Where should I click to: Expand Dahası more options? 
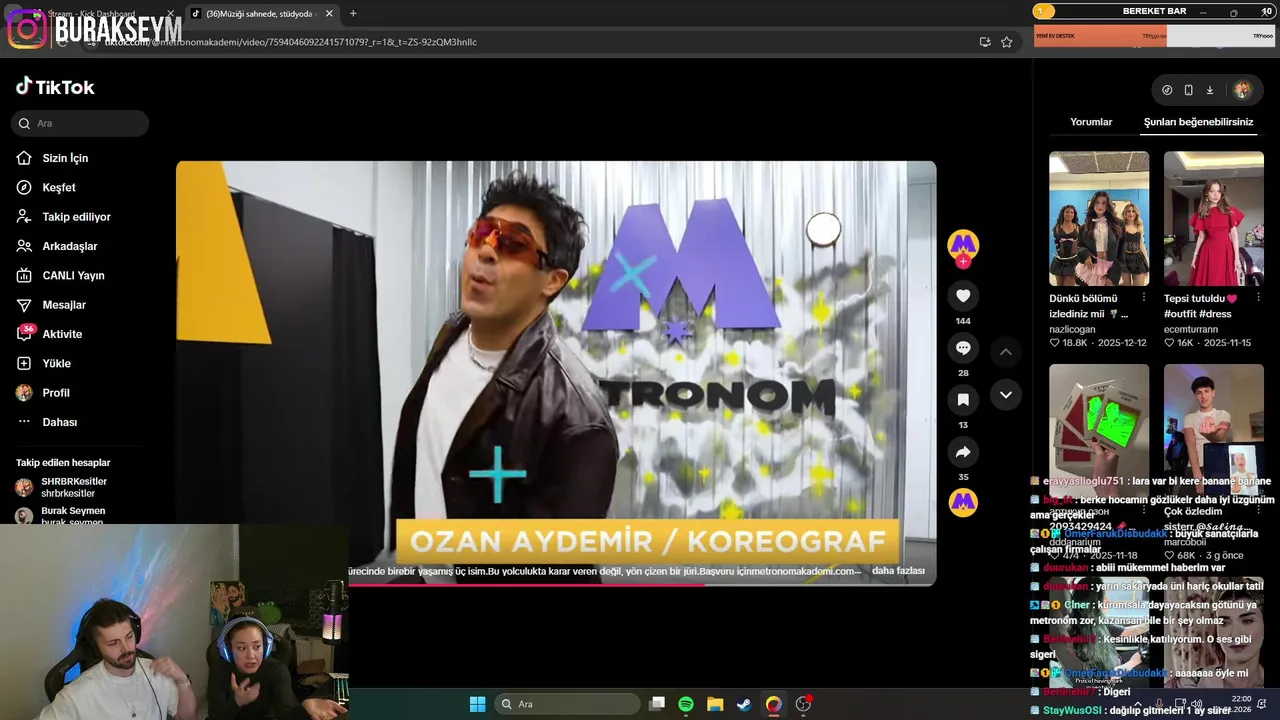[x=59, y=422]
